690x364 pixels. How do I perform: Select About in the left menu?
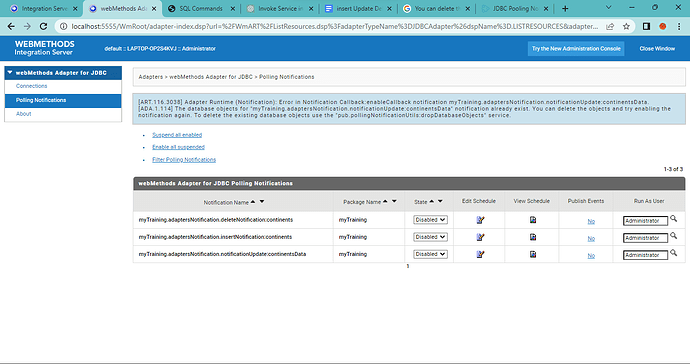click(x=23, y=114)
